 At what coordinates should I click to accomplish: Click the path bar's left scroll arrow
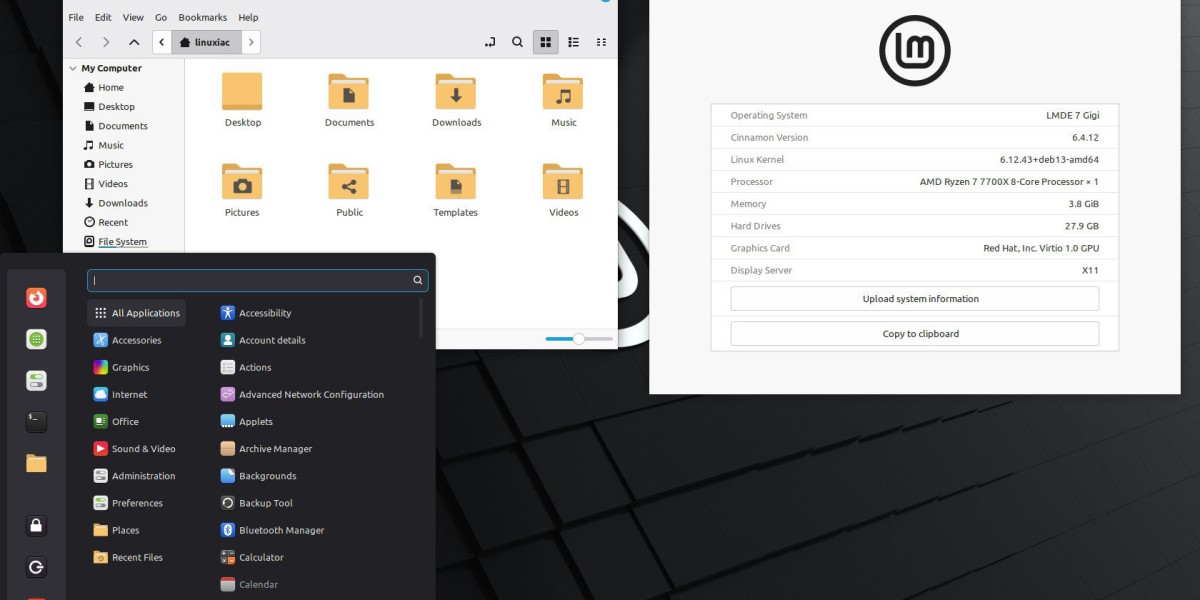point(162,42)
